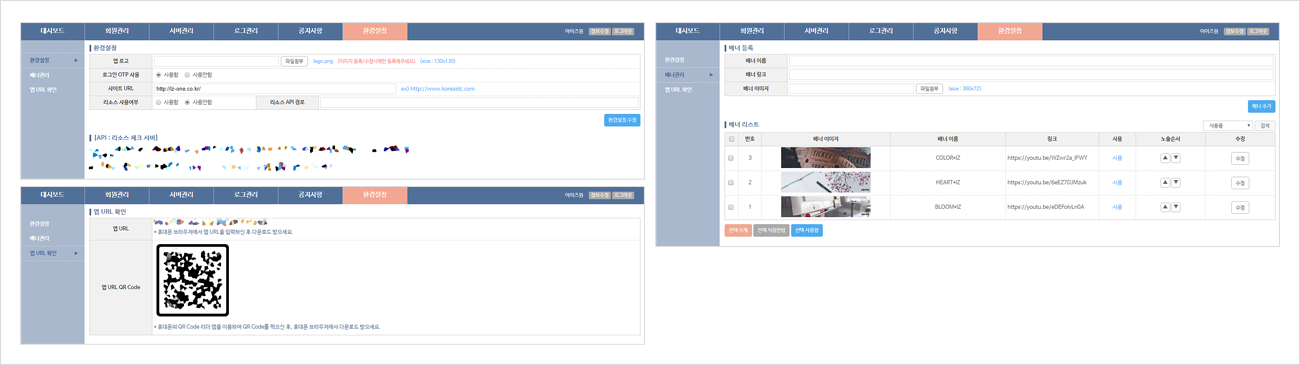Move the BLOOM*IZ banner down in order
1300x365 pixels.
(1176, 207)
